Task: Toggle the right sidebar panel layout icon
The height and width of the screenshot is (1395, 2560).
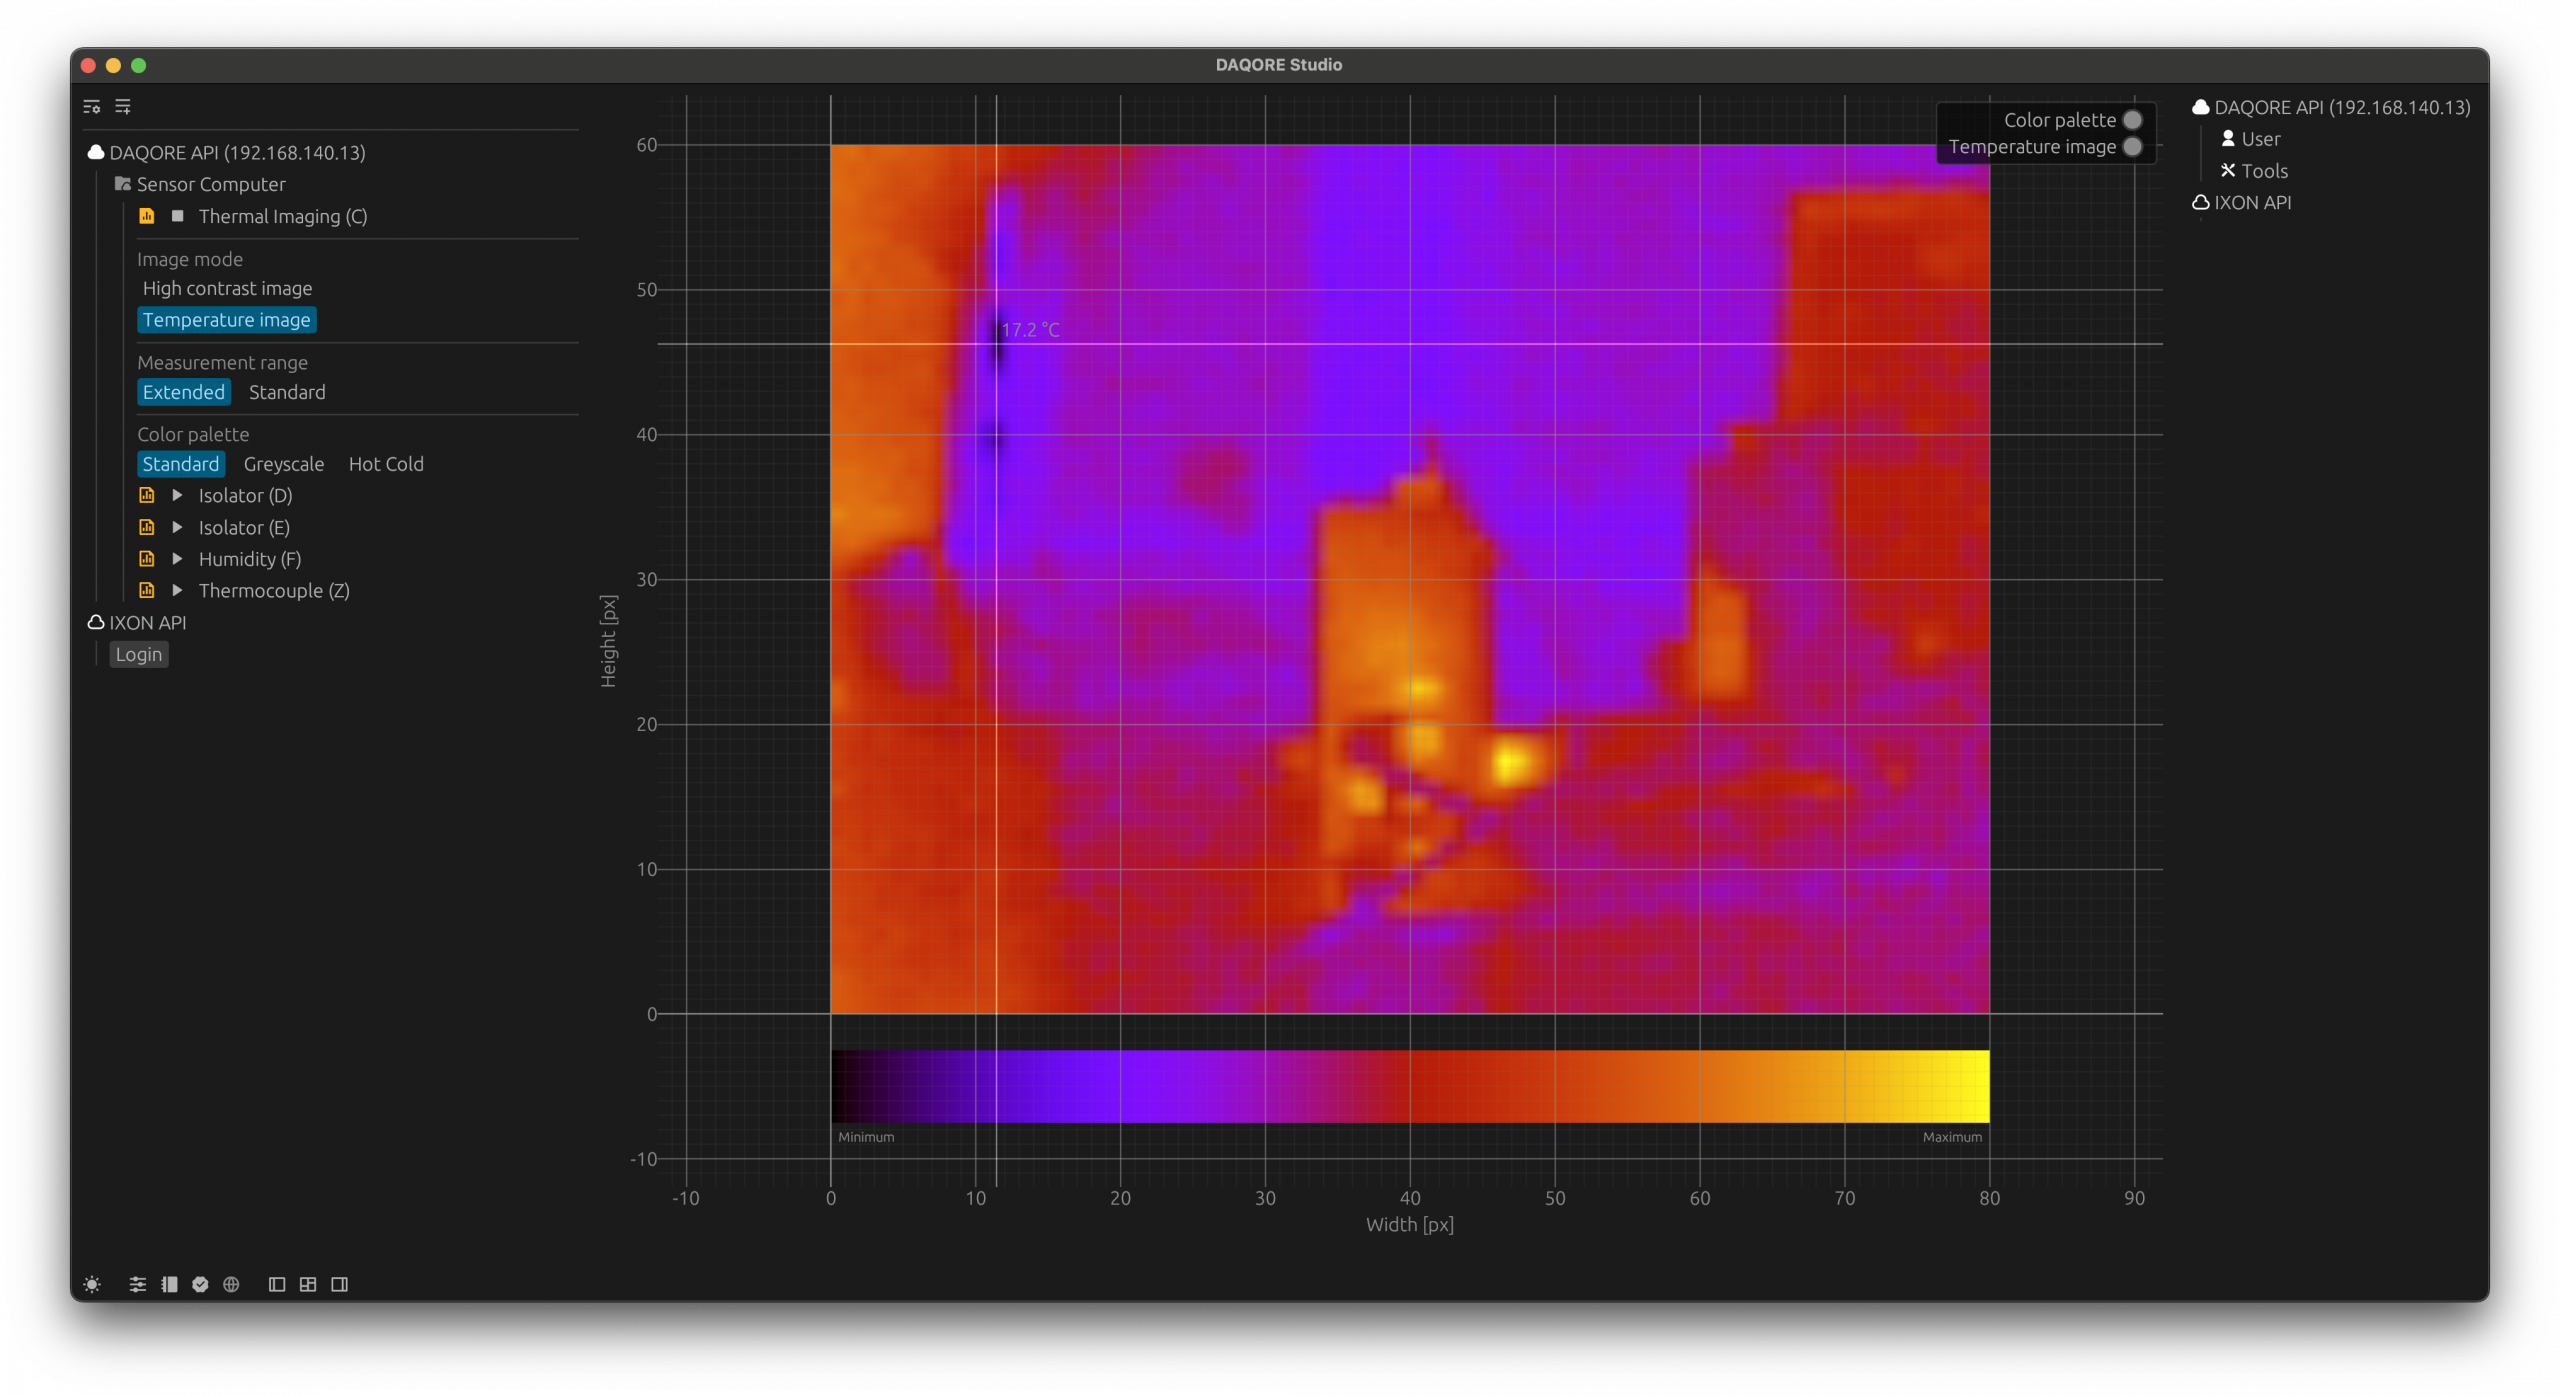Action: pos(339,1284)
